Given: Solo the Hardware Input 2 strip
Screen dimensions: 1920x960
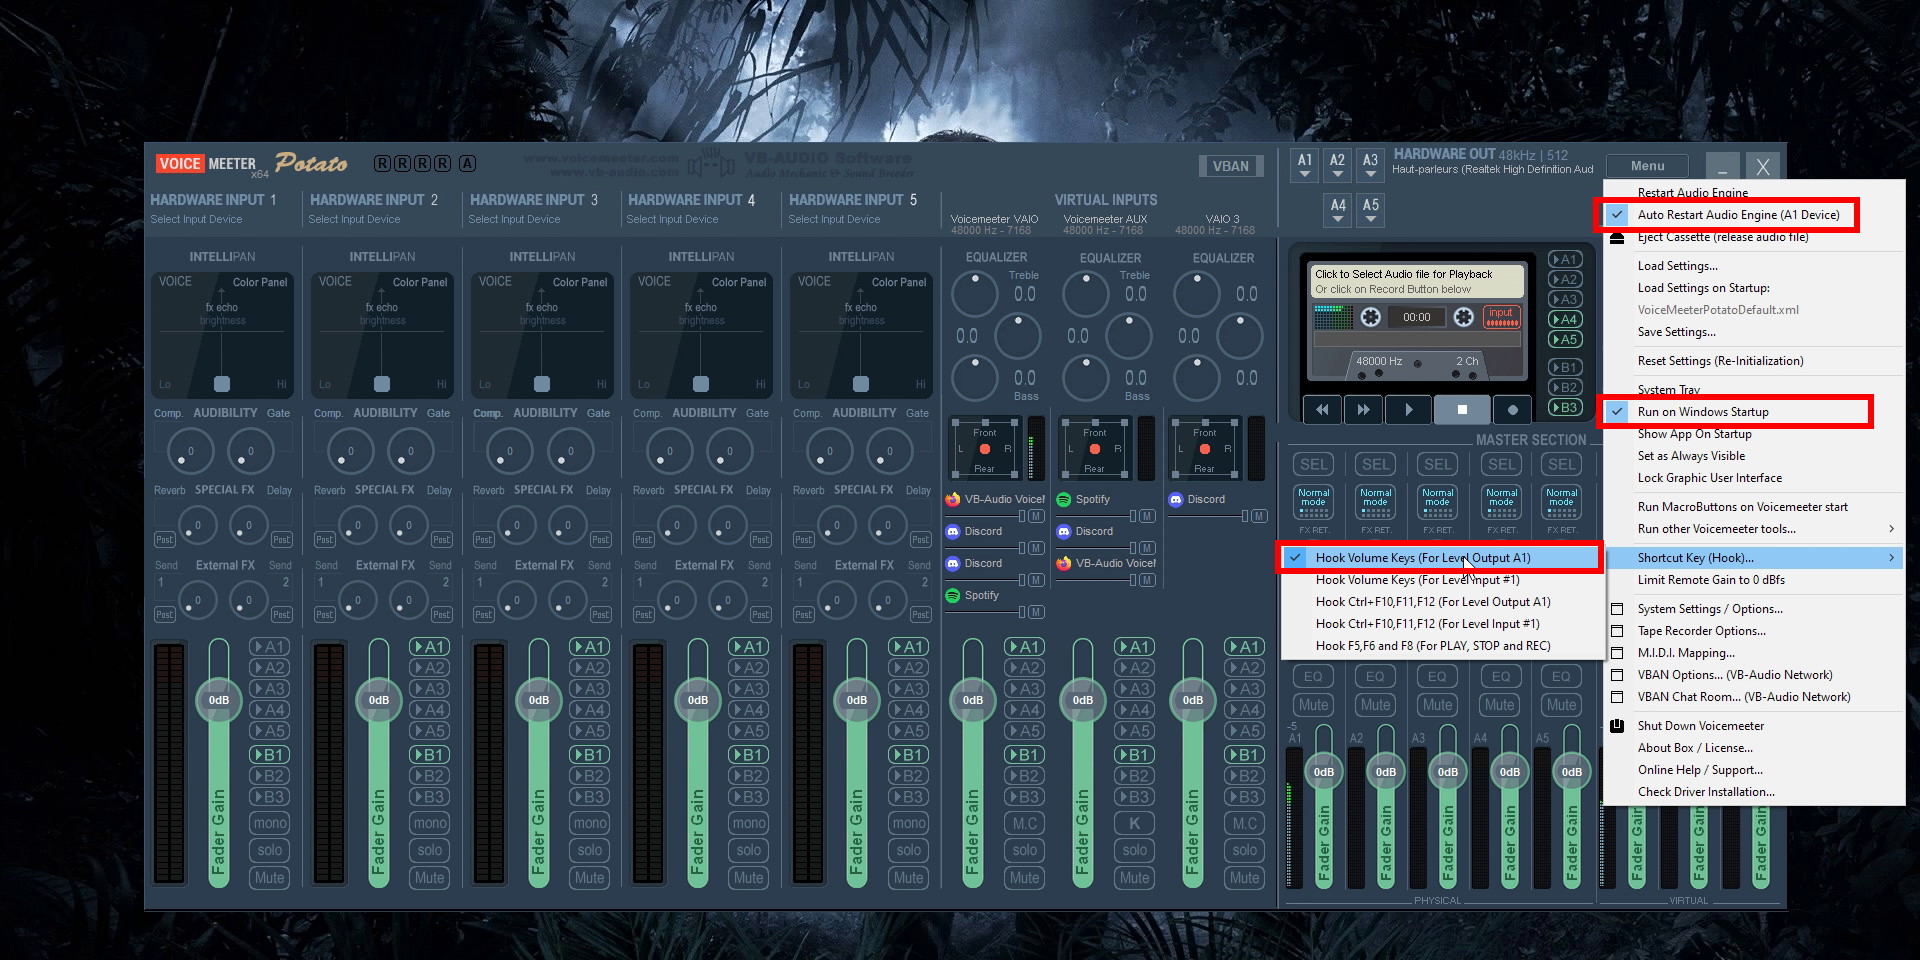Looking at the screenshot, I should [x=430, y=850].
